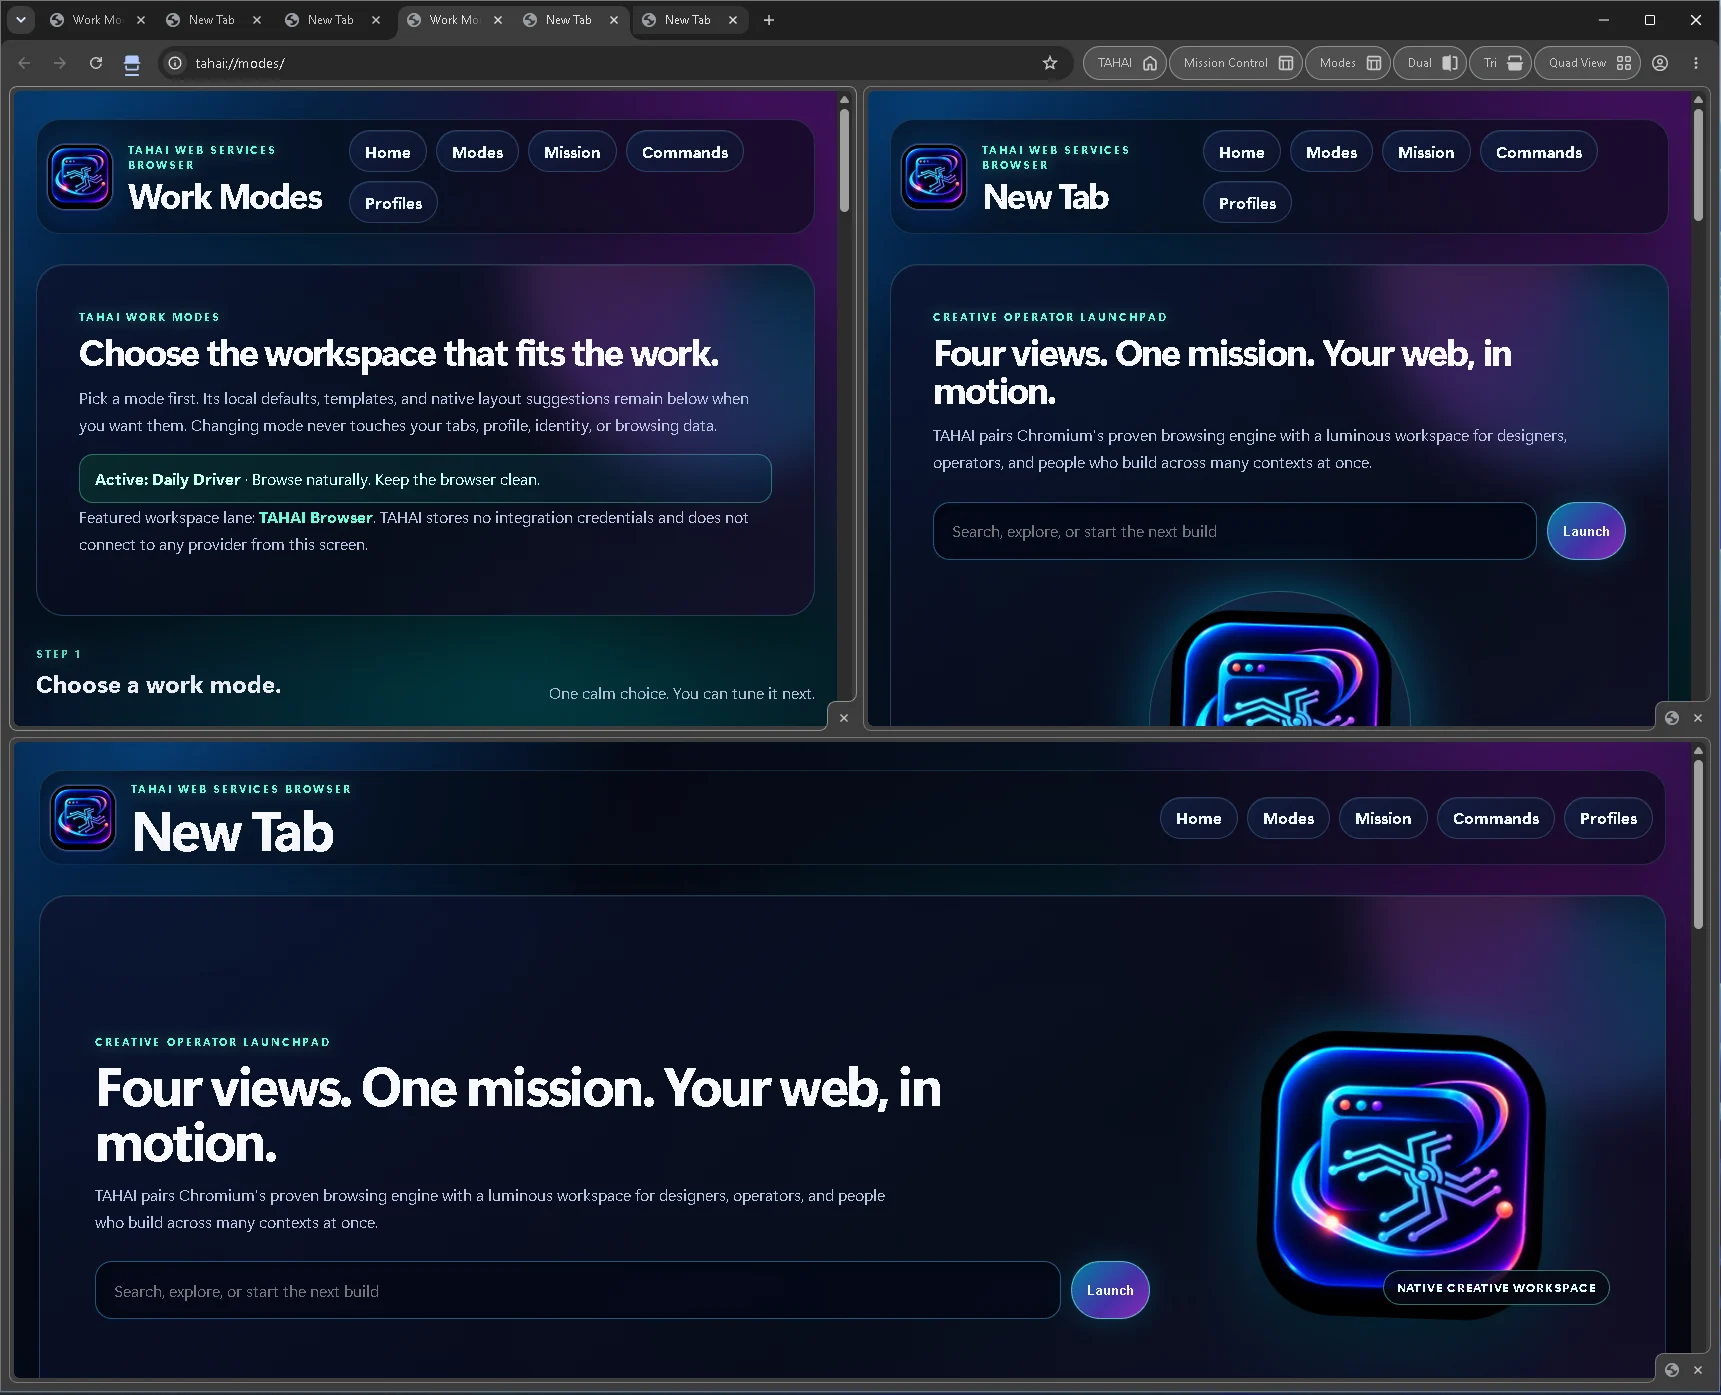1721x1395 pixels.
Task: Click Commands in the Work Modes pane
Action: click(685, 152)
